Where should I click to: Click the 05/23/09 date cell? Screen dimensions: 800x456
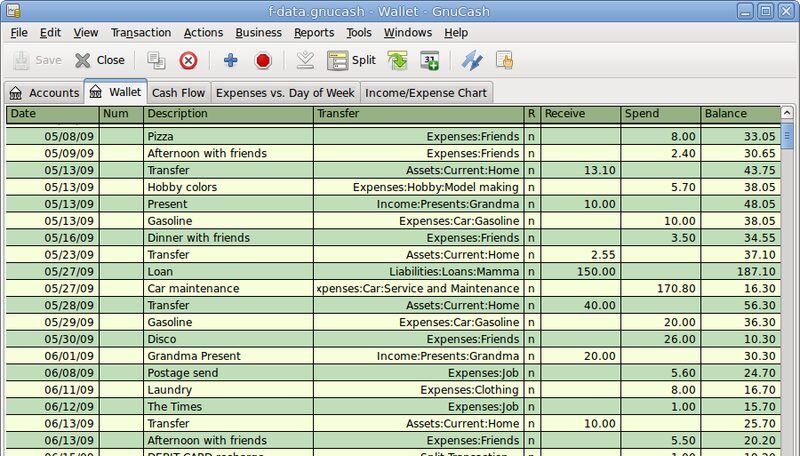click(x=53, y=255)
